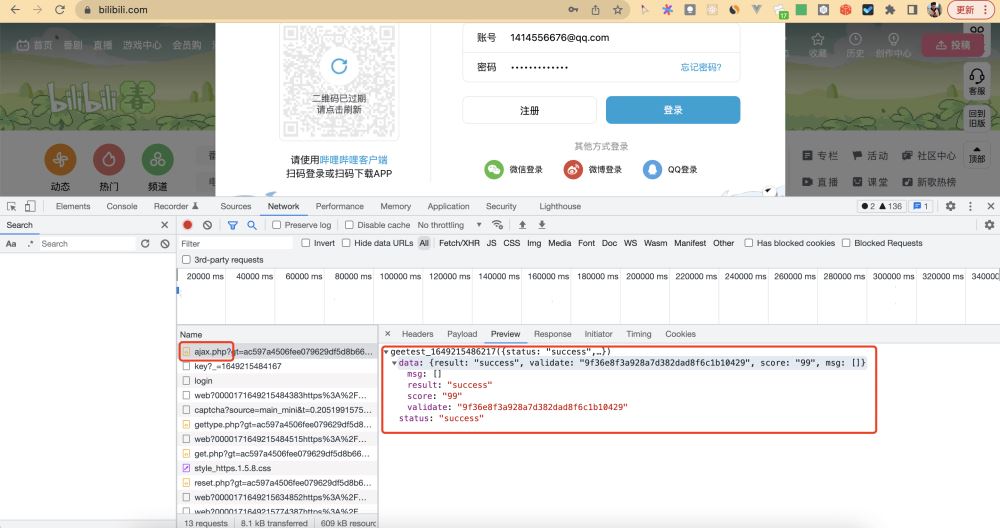Select the style_https.1.5.8.css request row

pos(277,468)
